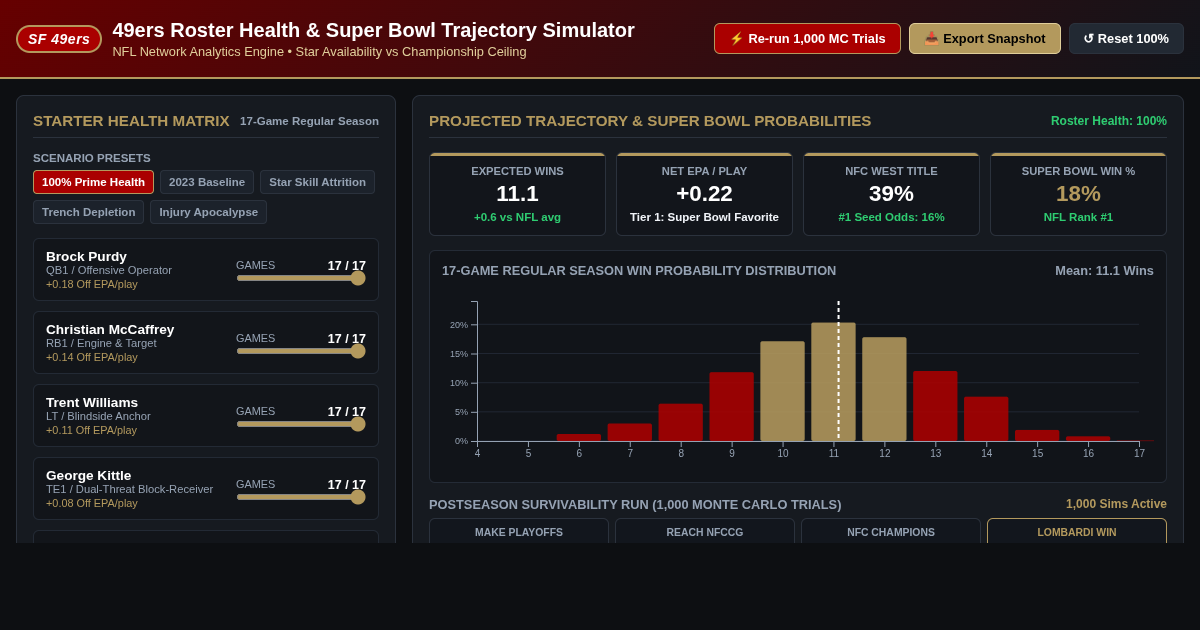Image resolution: width=1200 pixels, height=630 pixels.
Task: Open the Expected Wins stat card
Action: 517,194
